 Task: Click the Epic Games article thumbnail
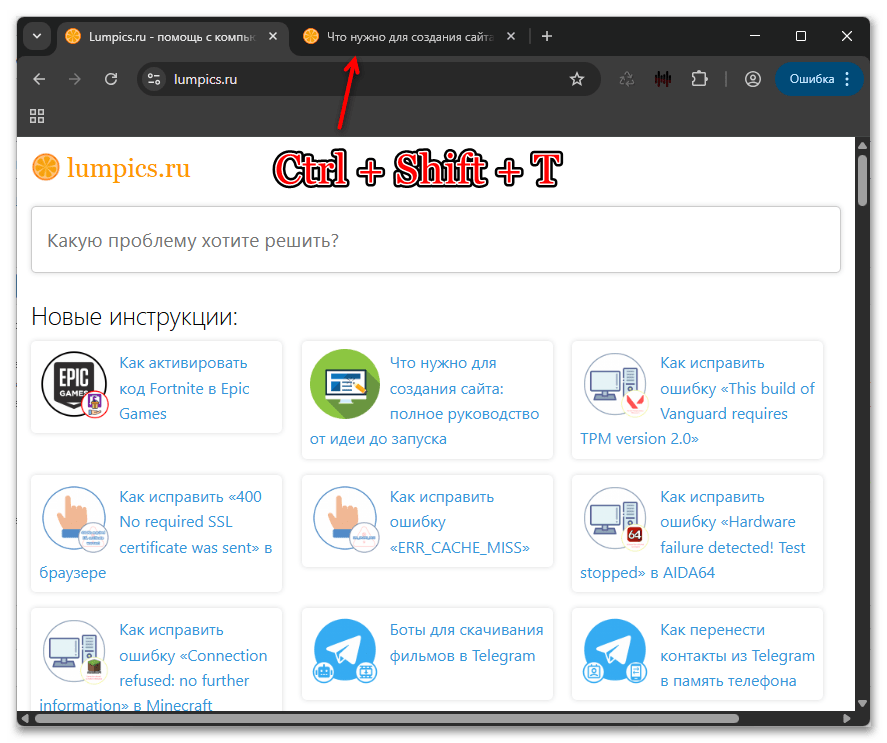74,385
